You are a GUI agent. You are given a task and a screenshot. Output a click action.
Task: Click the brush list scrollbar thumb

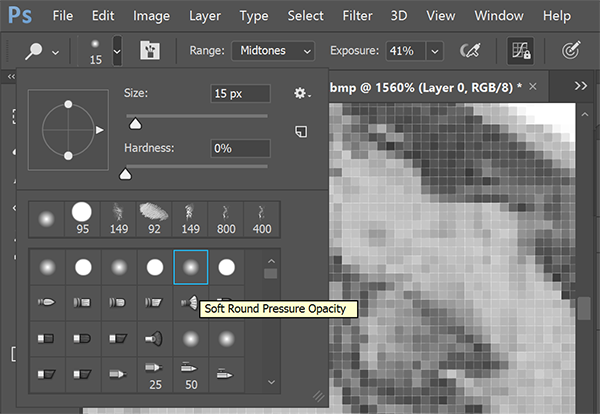[271, 274]
